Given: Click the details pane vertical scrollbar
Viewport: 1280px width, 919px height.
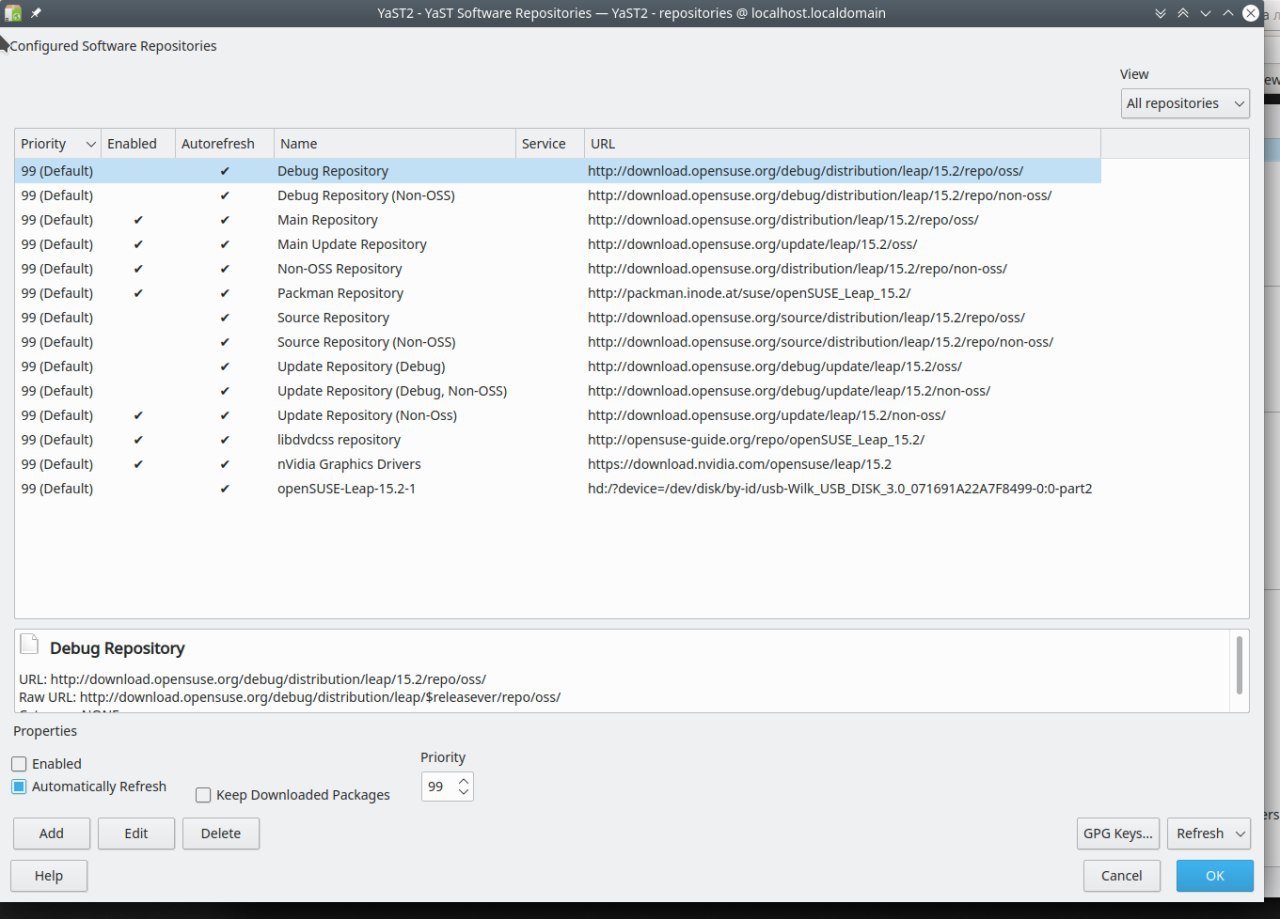Looking at the screenshot, I should click(1240, 665).
